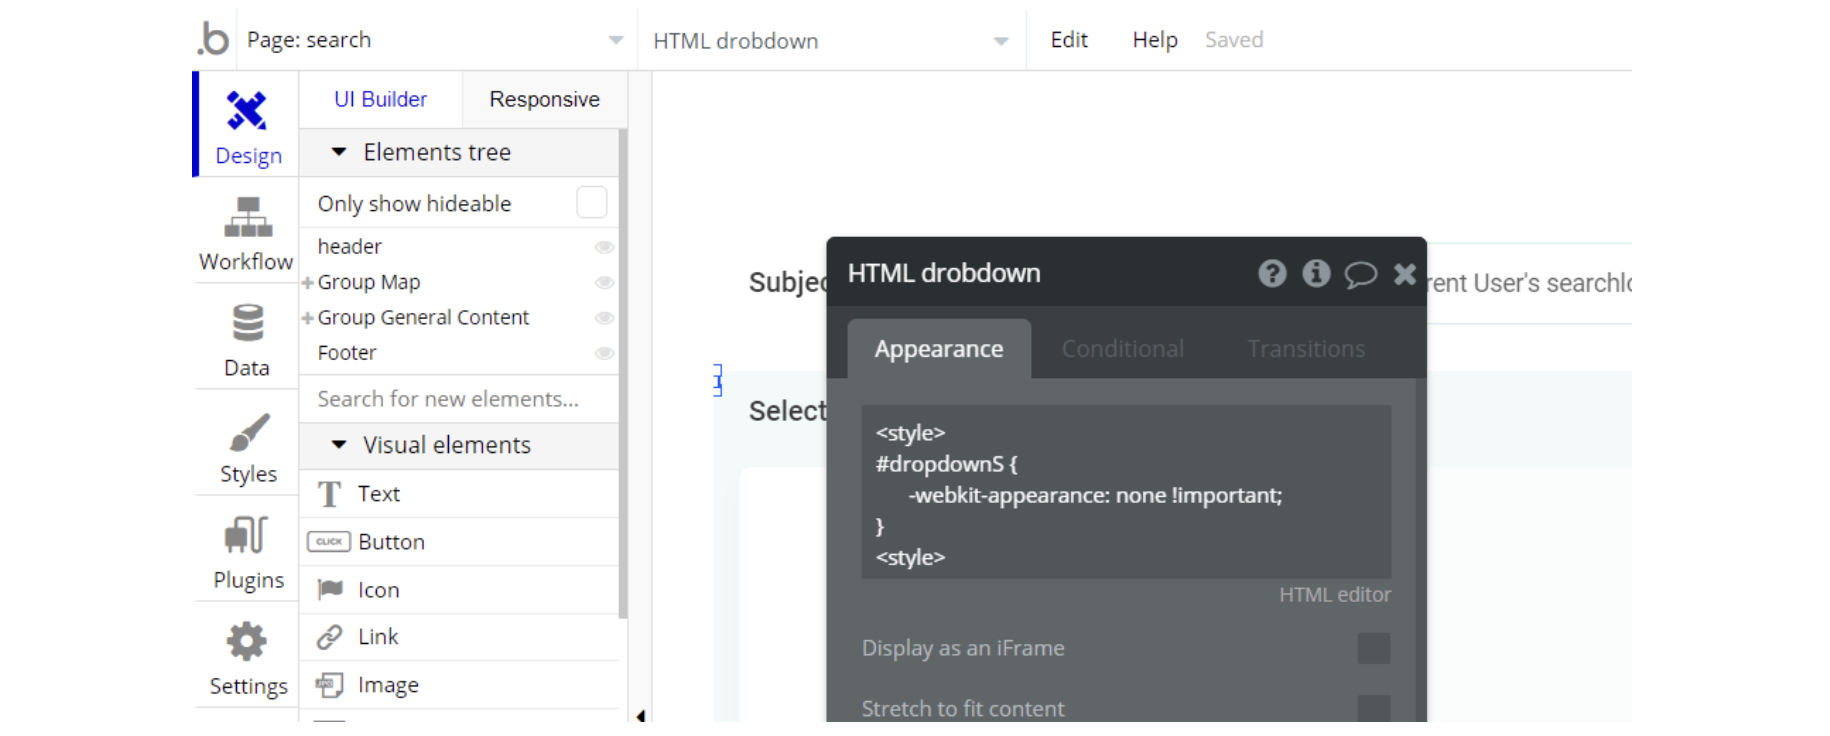
Task: Open the Settings gear section
Action: pyautogui.click(x=248, y=657)
